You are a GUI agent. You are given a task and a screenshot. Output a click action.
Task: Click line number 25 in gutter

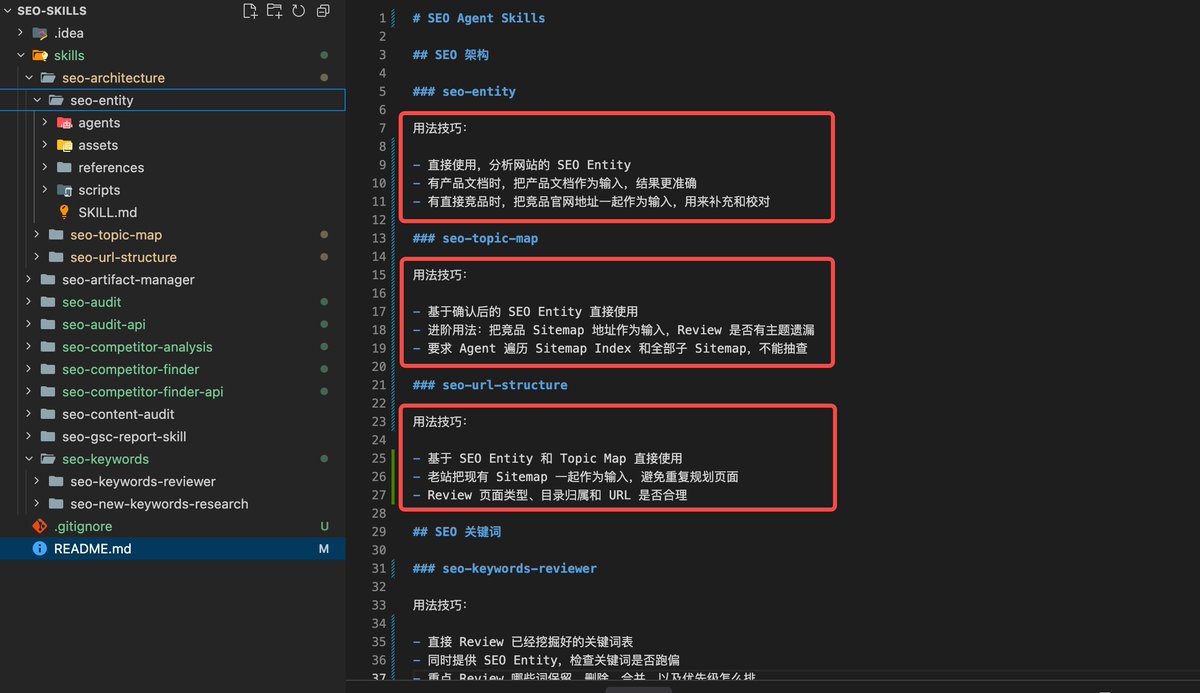tap(378, 458)
